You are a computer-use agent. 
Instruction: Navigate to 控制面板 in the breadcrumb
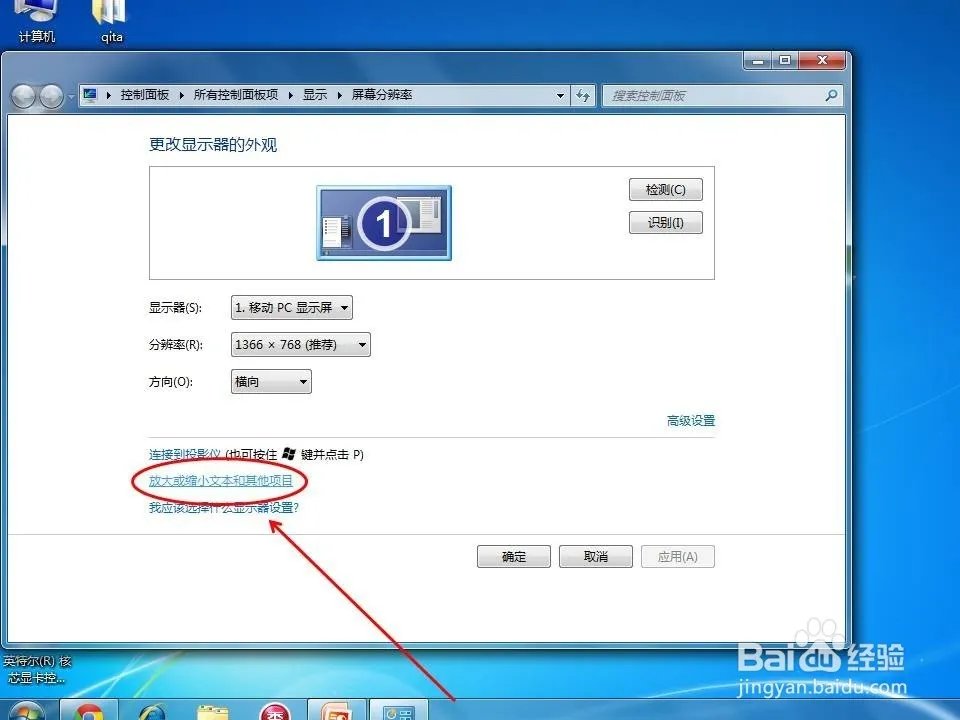(x=145, y=95)
